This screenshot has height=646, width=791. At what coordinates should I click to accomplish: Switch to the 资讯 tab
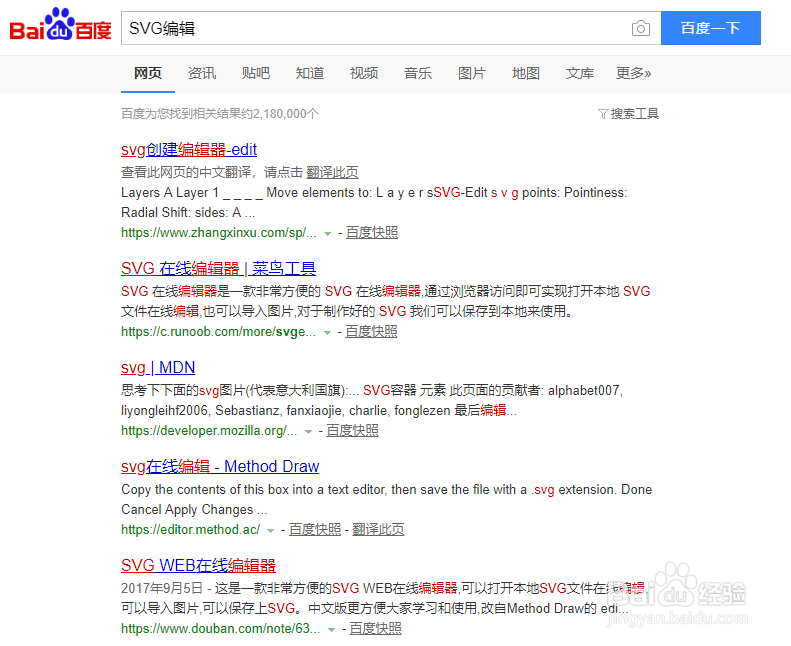click(202, 74)
